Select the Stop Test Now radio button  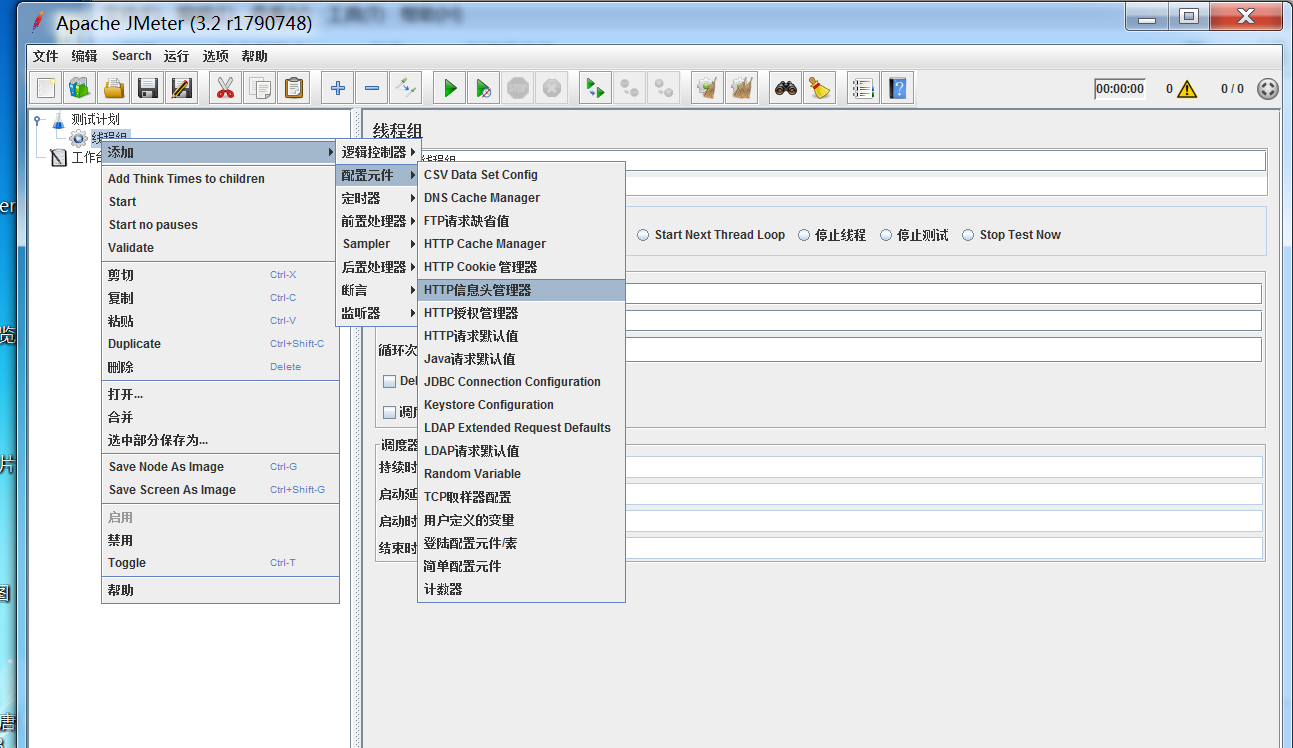tap(968, 235)
